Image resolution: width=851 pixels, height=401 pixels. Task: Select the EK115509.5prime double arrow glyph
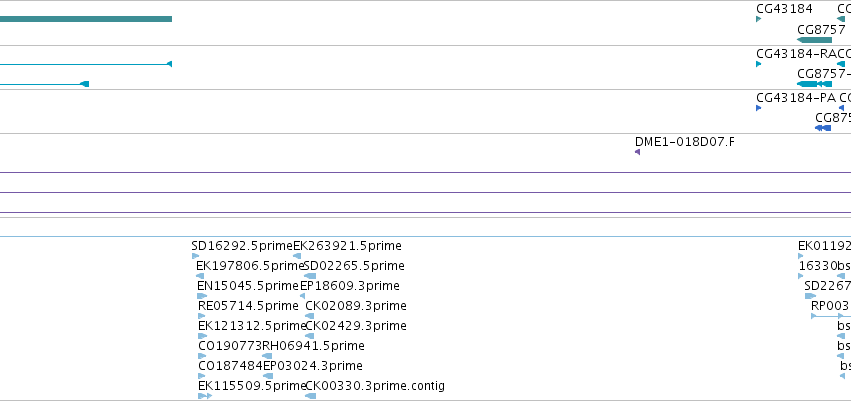205,396
